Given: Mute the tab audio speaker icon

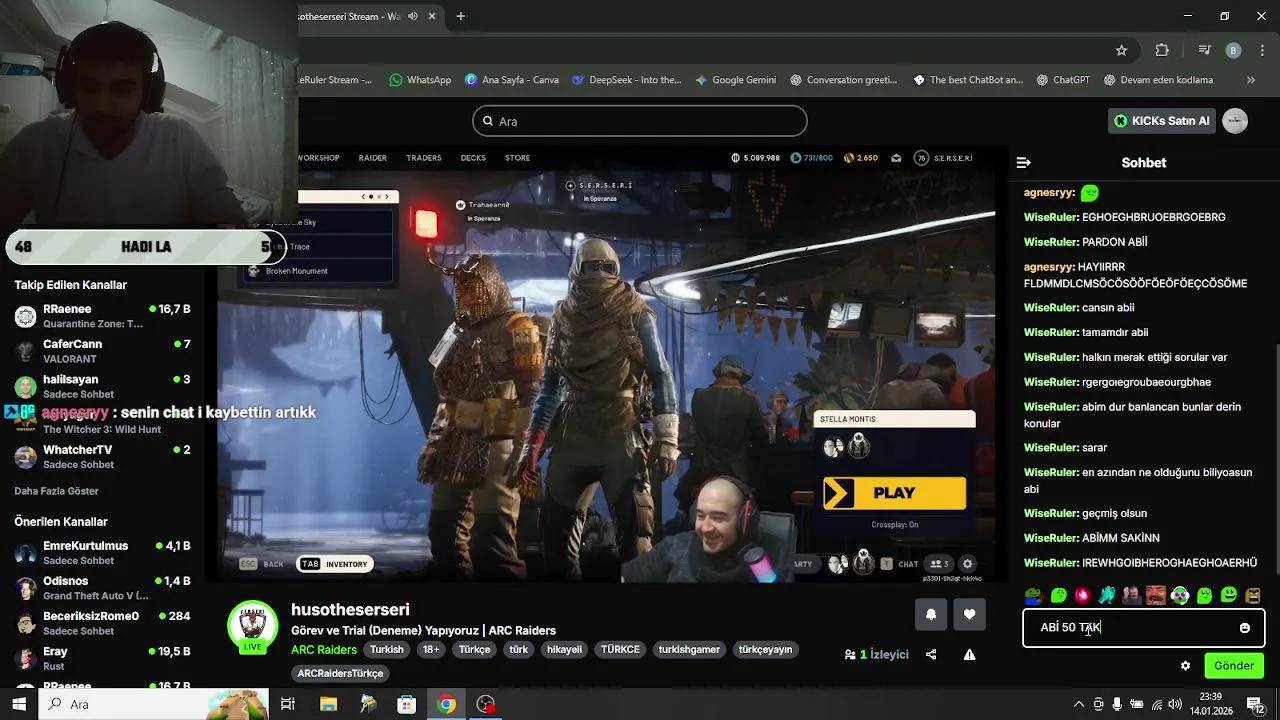Looking at the screenshot, I should [x=413, y=16].
